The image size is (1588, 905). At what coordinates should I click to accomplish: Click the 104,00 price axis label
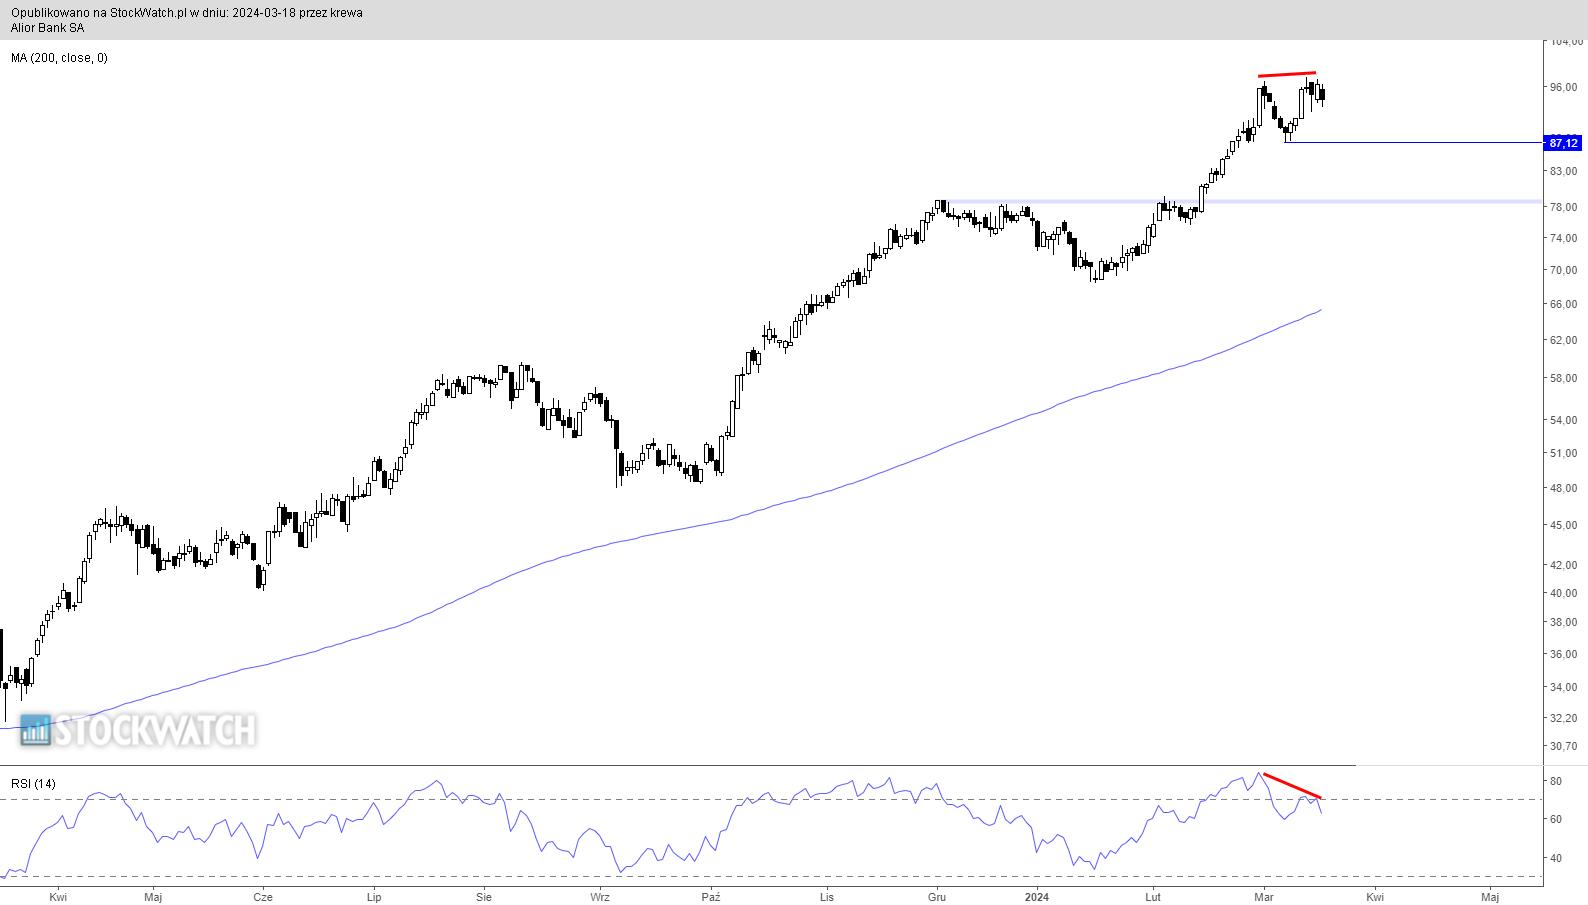pyautogui.click(x=1565, y=42)
